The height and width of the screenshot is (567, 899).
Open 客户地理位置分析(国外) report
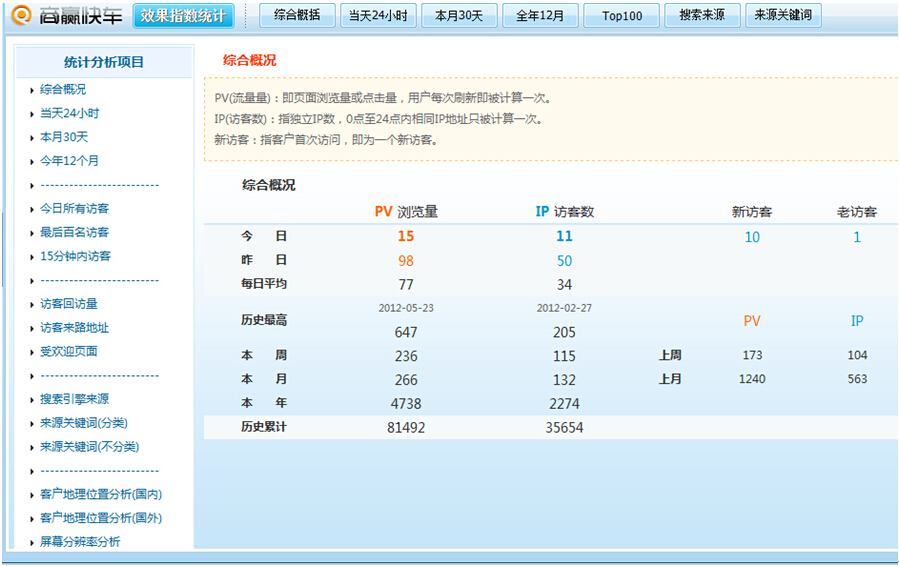[x=101, y=519]
